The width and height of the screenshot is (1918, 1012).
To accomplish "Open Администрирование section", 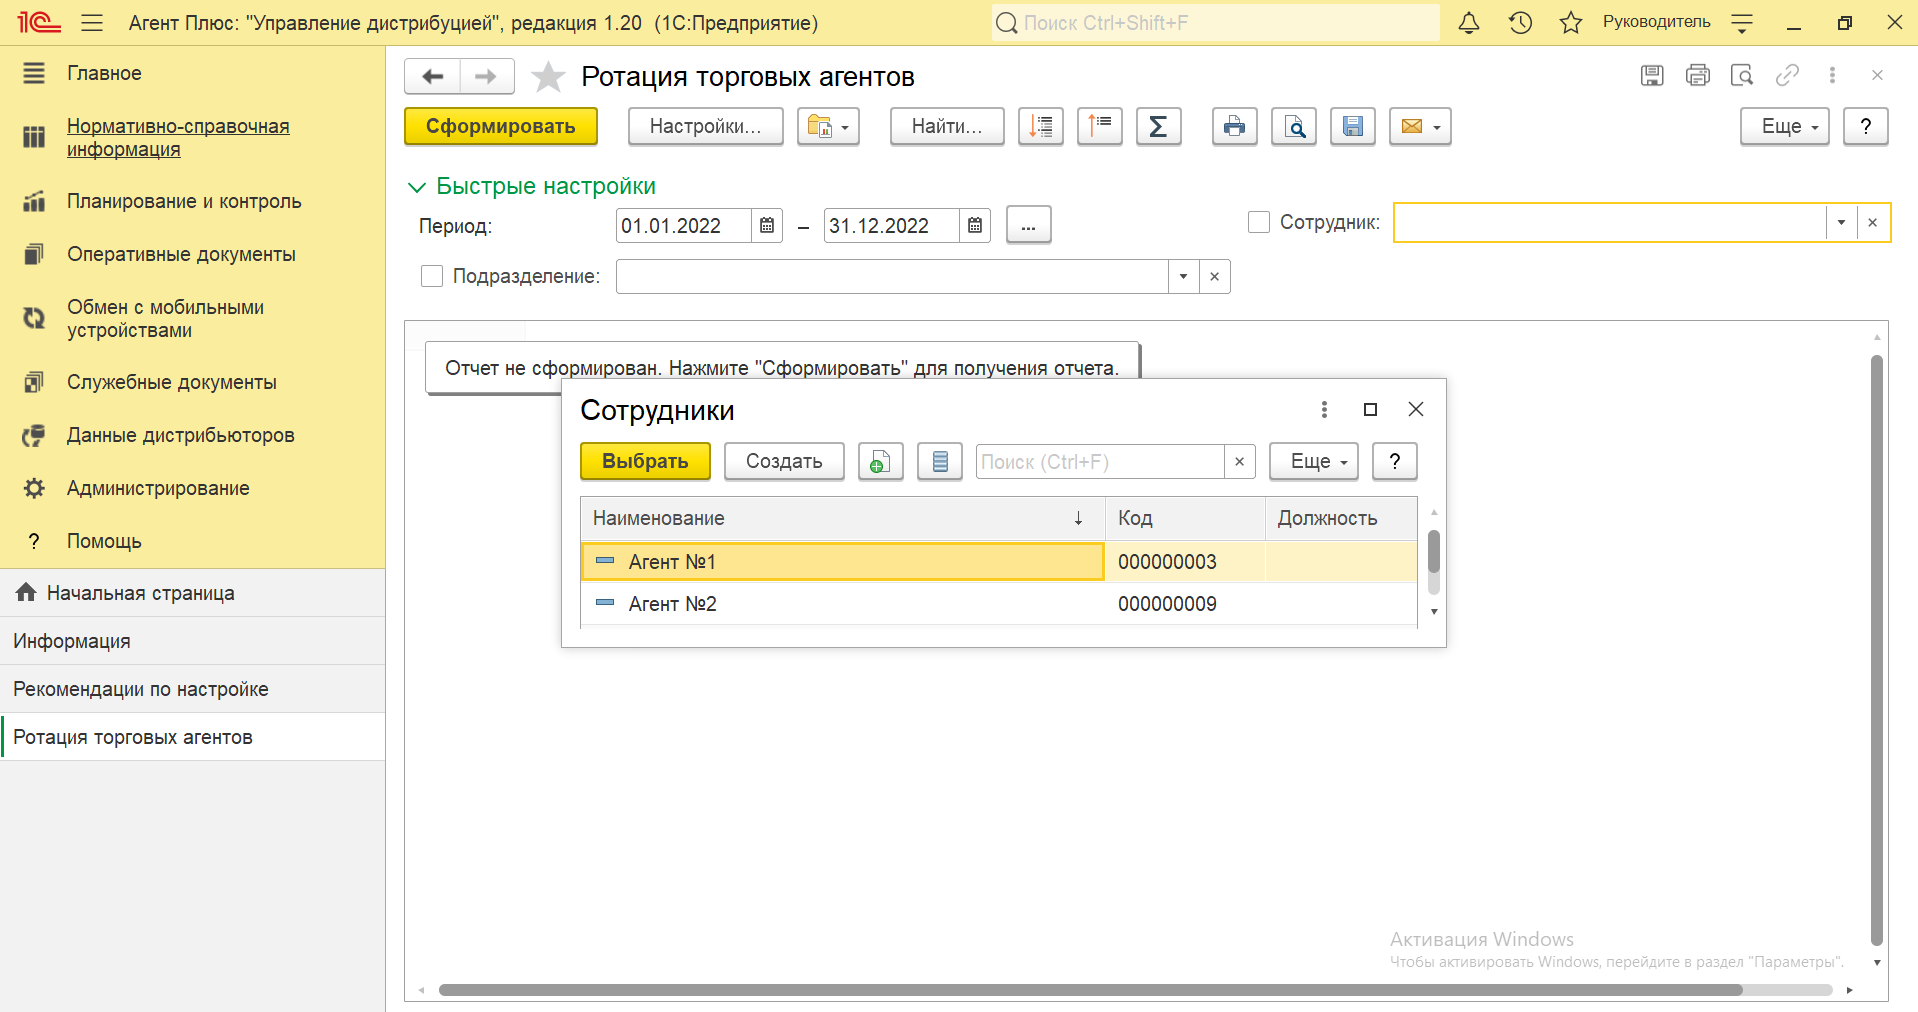I will (x=158, y=488).
